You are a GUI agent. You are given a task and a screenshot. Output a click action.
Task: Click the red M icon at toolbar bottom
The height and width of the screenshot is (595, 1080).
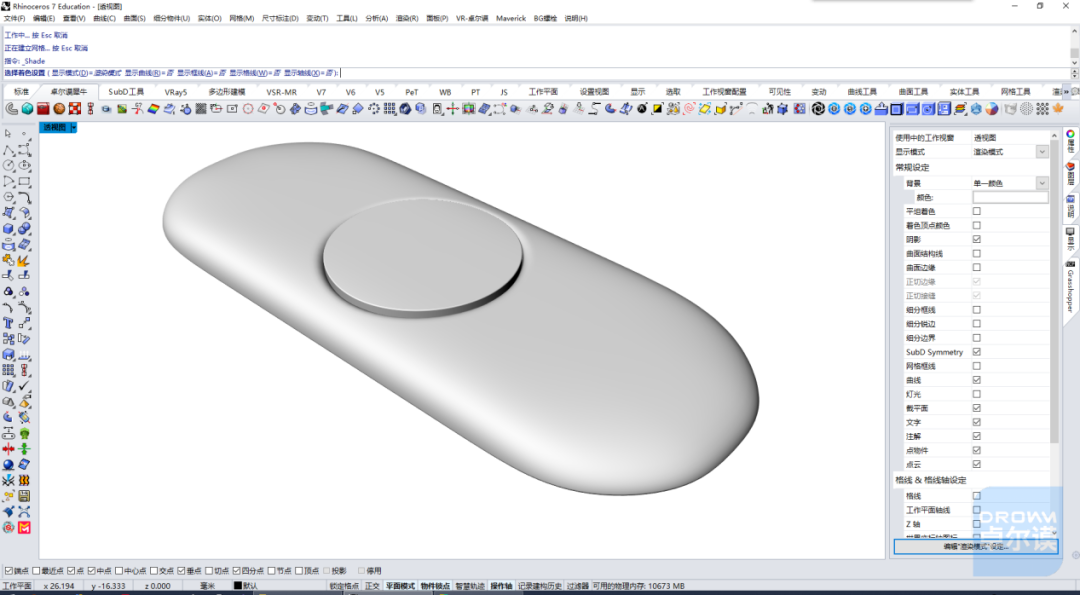[x=24, y=528]
